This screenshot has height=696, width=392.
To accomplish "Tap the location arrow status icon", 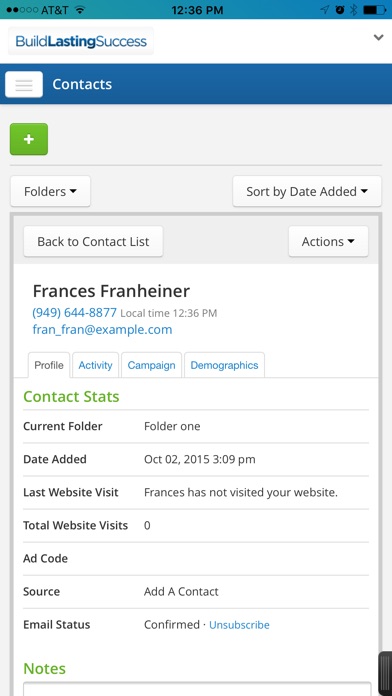I will pyautogui.click(x=325, y=10).
